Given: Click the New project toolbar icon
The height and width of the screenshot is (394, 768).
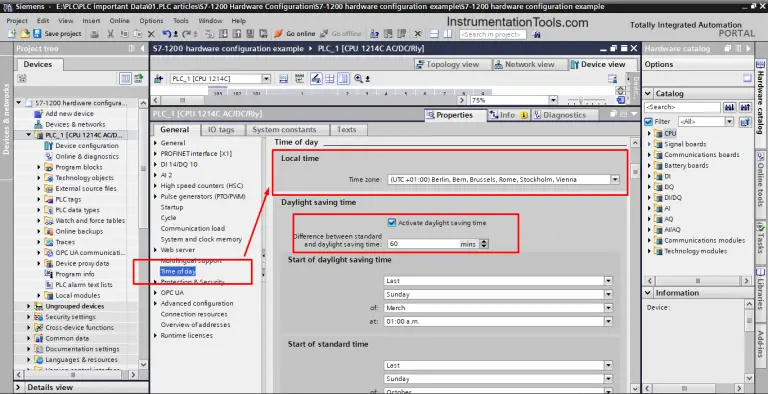Looking at the screenshot, I should point(13,34).
